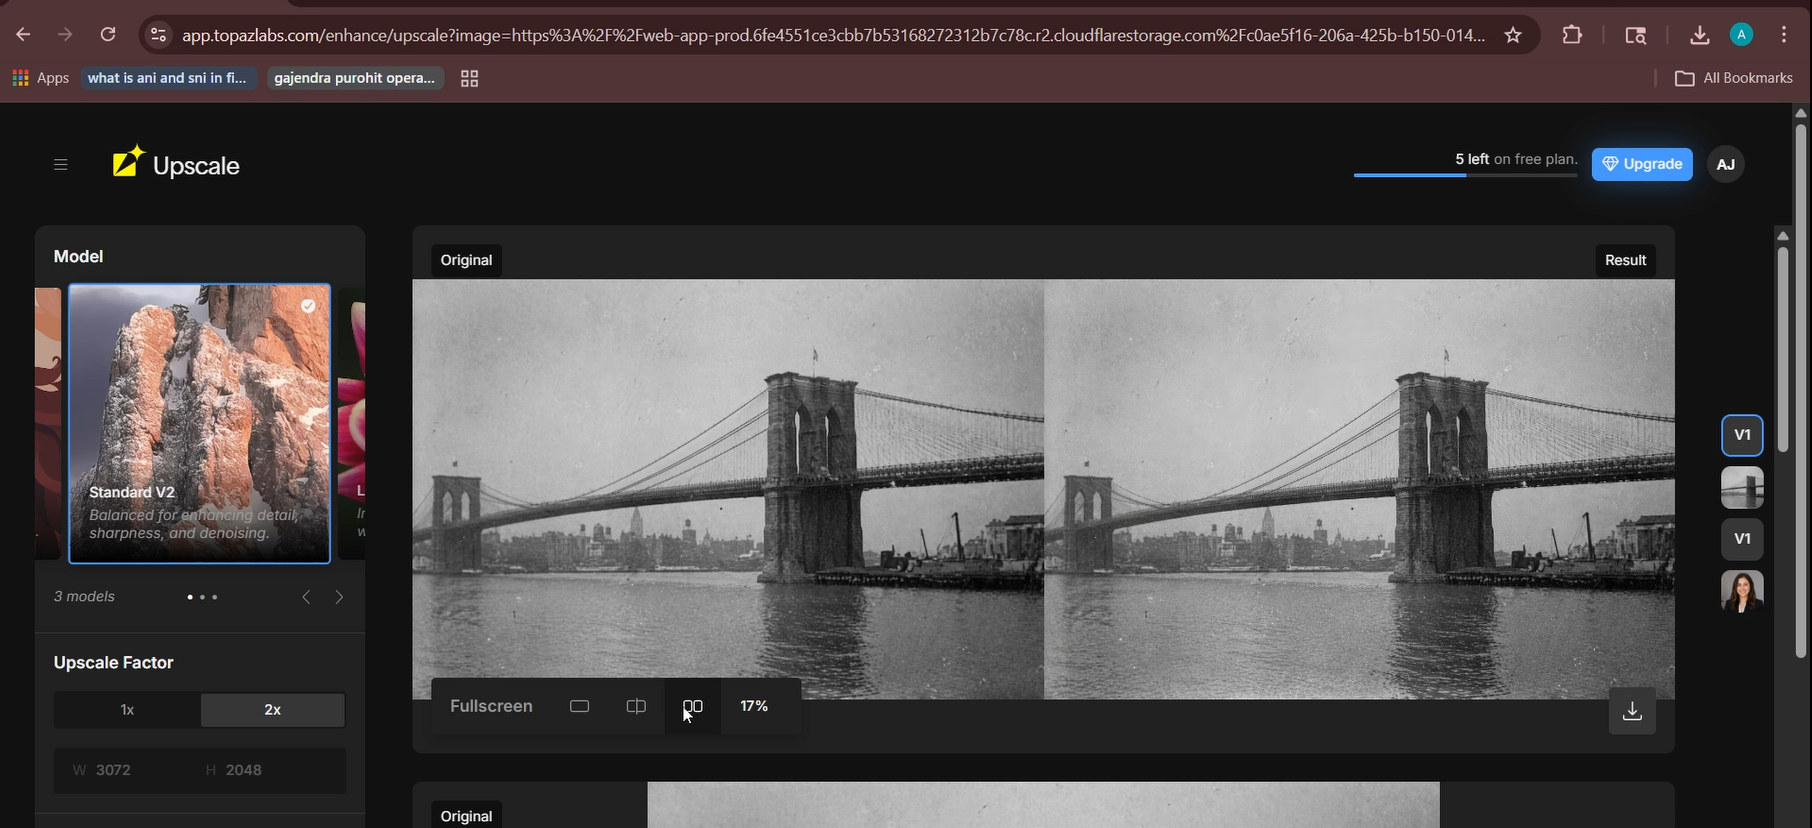Go forward in browser history
This screenshot has height=828, width=1812.
[65, 35]
